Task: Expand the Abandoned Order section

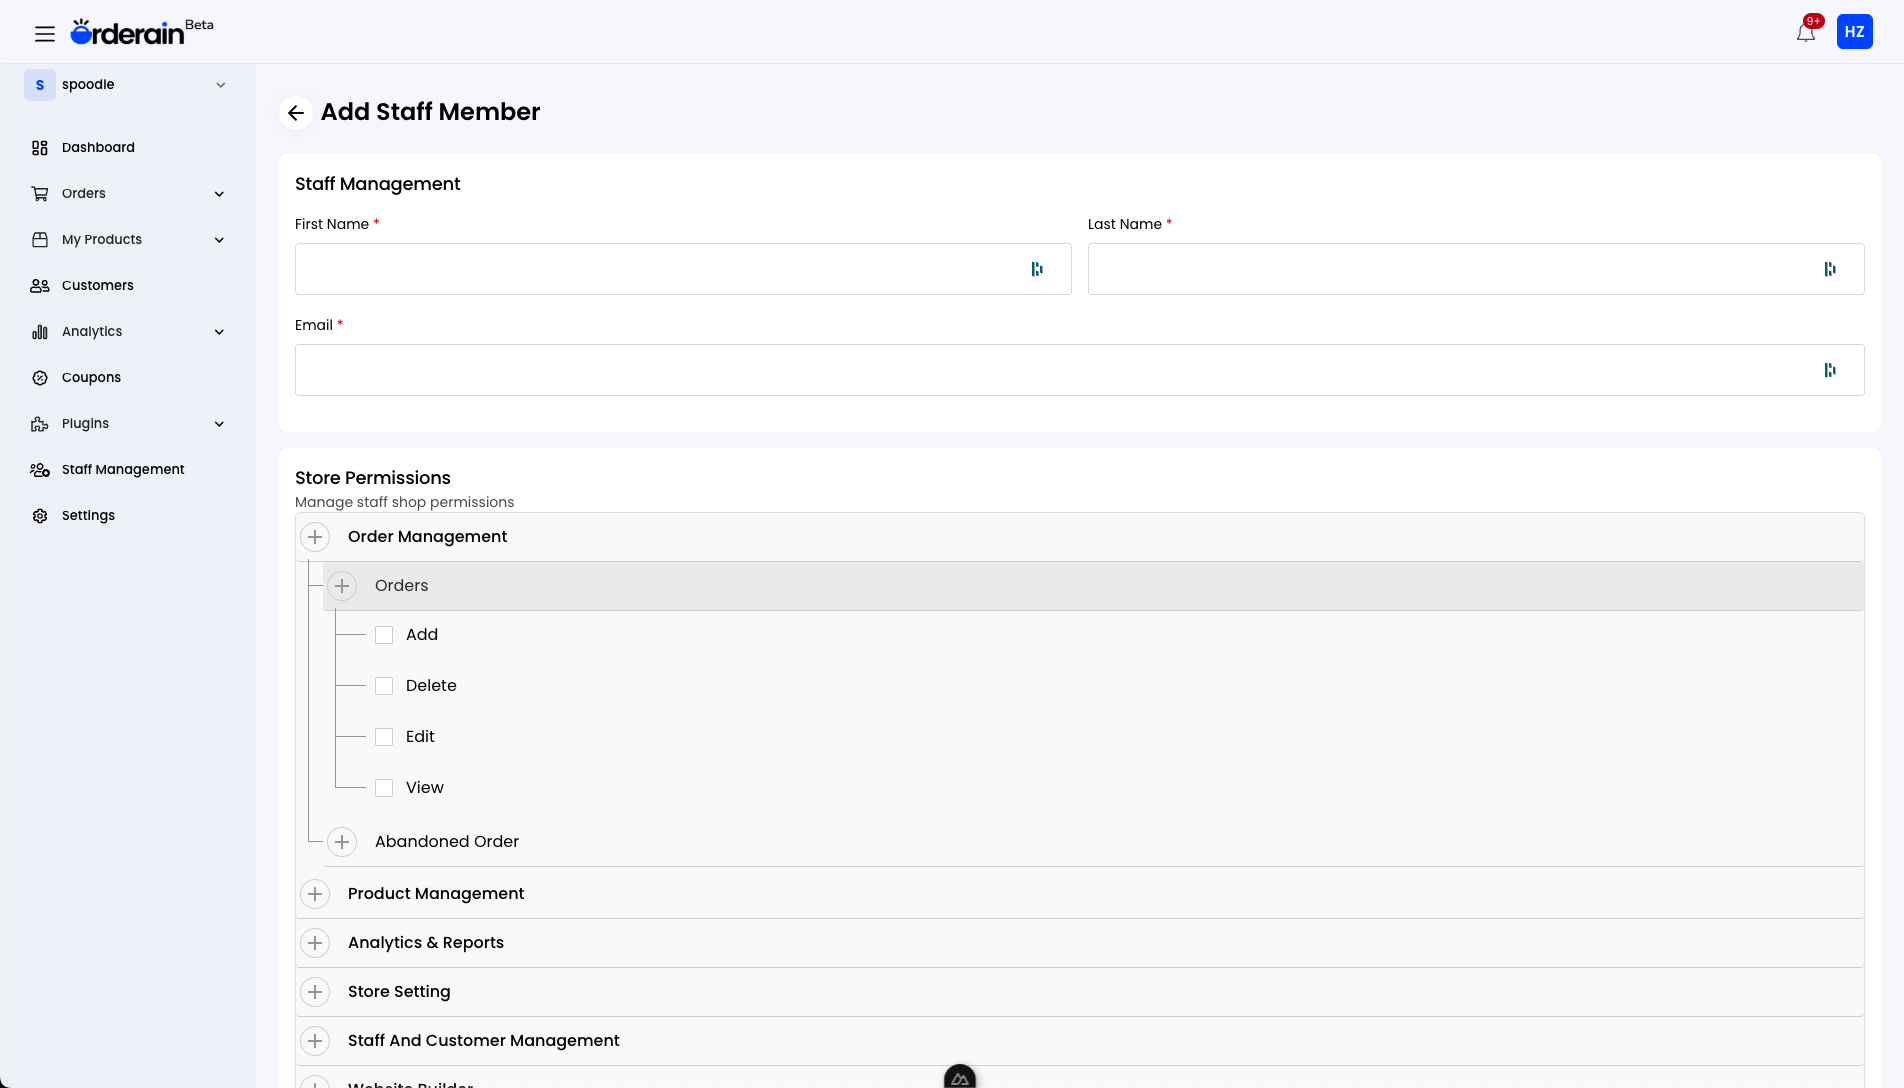Action: (x=342, y=841)
